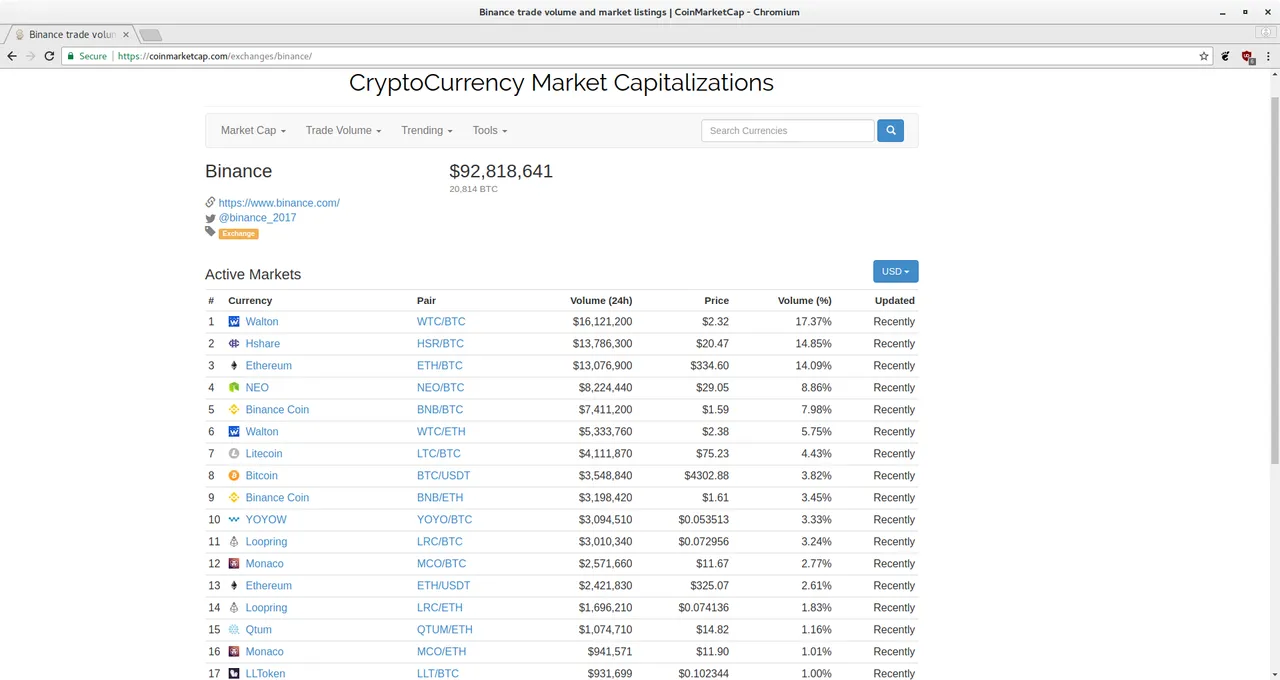The height and width of the screenshot is (680, 1280).
Task: Click the YOYOW coin icon
Action: pyautogui.click(x=234, y=520)
